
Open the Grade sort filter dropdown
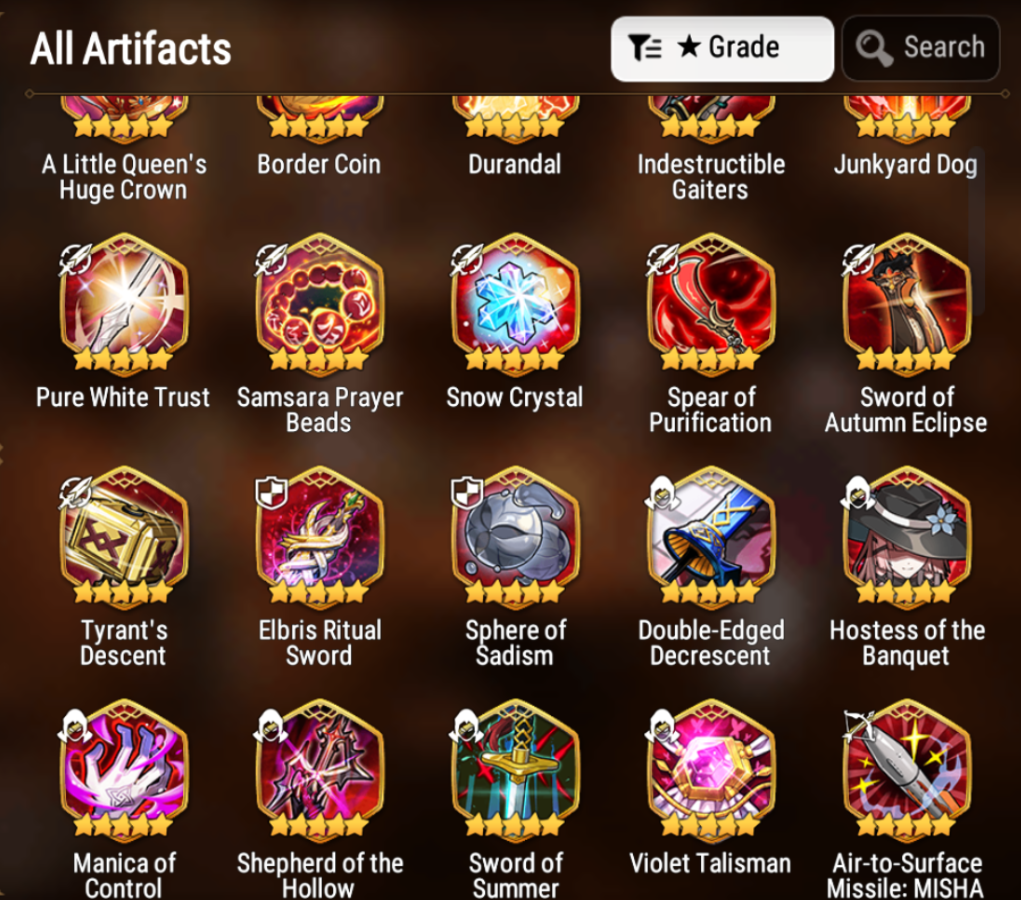[722, 49]
